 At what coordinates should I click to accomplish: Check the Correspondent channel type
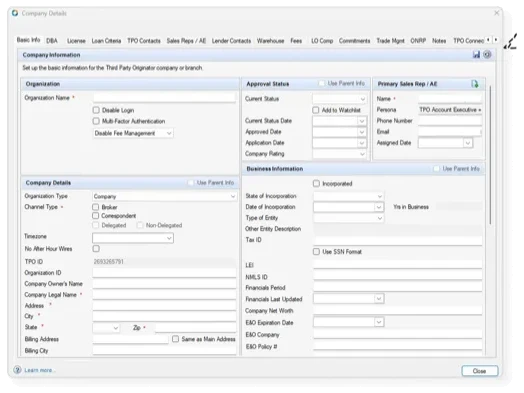coord(96,216)
